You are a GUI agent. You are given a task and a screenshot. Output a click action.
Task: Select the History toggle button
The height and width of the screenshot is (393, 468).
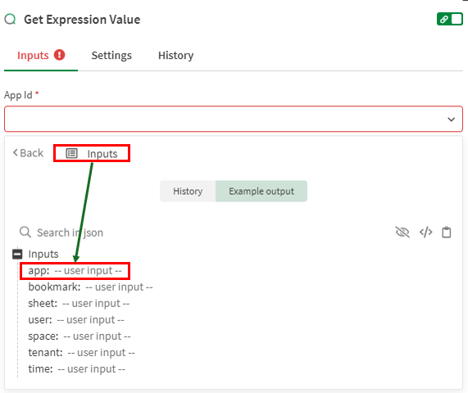188,191
